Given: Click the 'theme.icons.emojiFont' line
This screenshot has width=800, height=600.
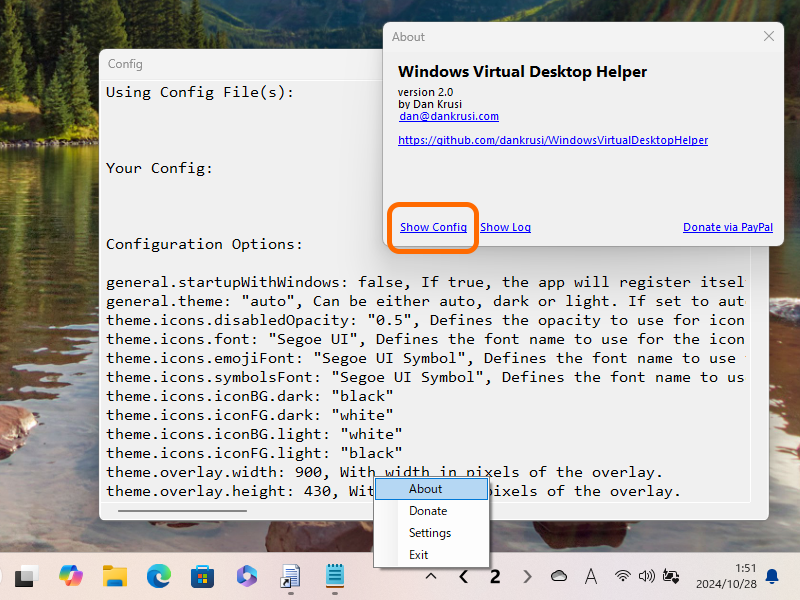Looking at the screenshot, I should pyautogui.click(x=426, y=358).
